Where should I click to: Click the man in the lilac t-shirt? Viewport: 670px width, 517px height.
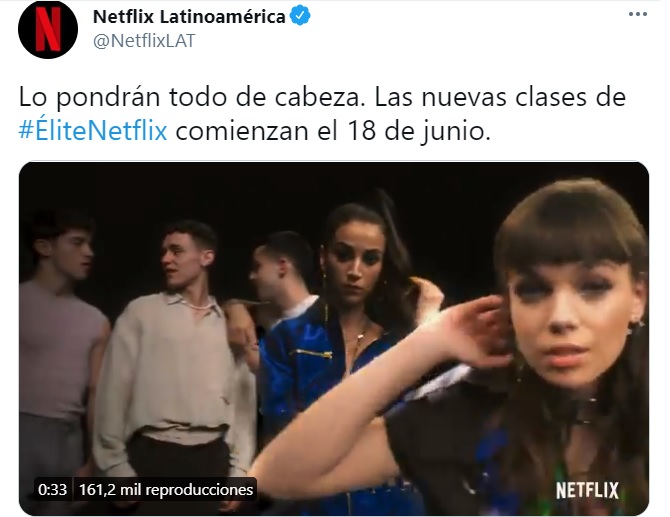pyautogui.click(x=58, y=342)
